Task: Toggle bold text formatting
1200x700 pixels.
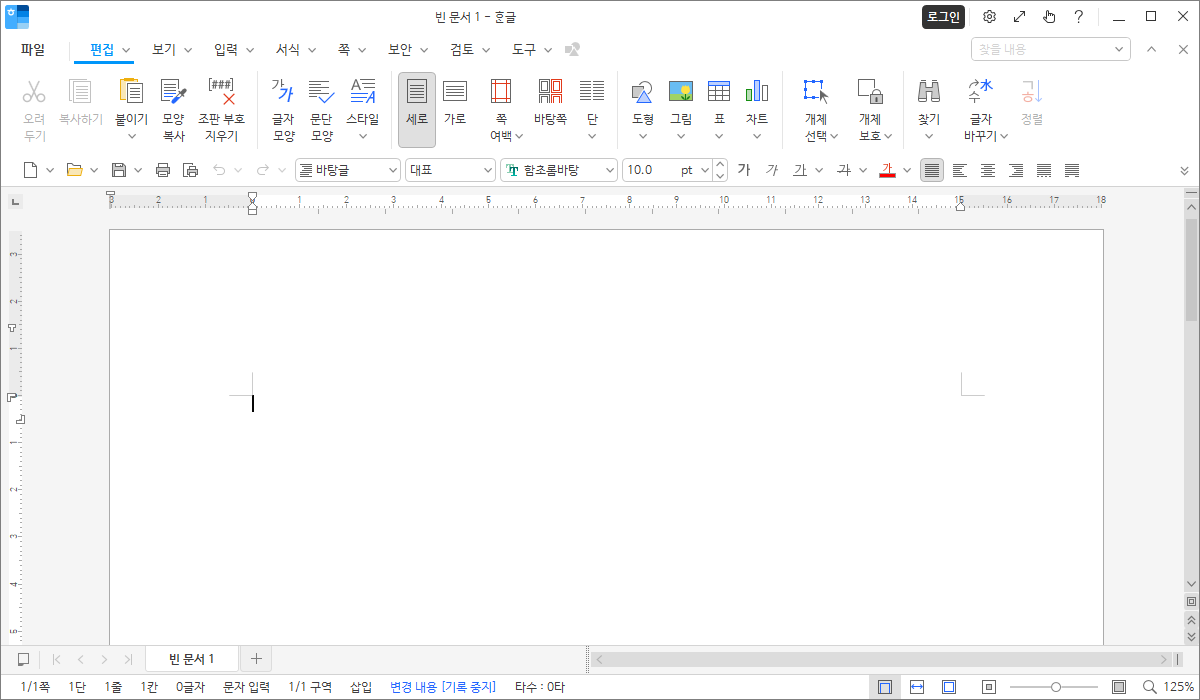Action: [x=744, y=169]
